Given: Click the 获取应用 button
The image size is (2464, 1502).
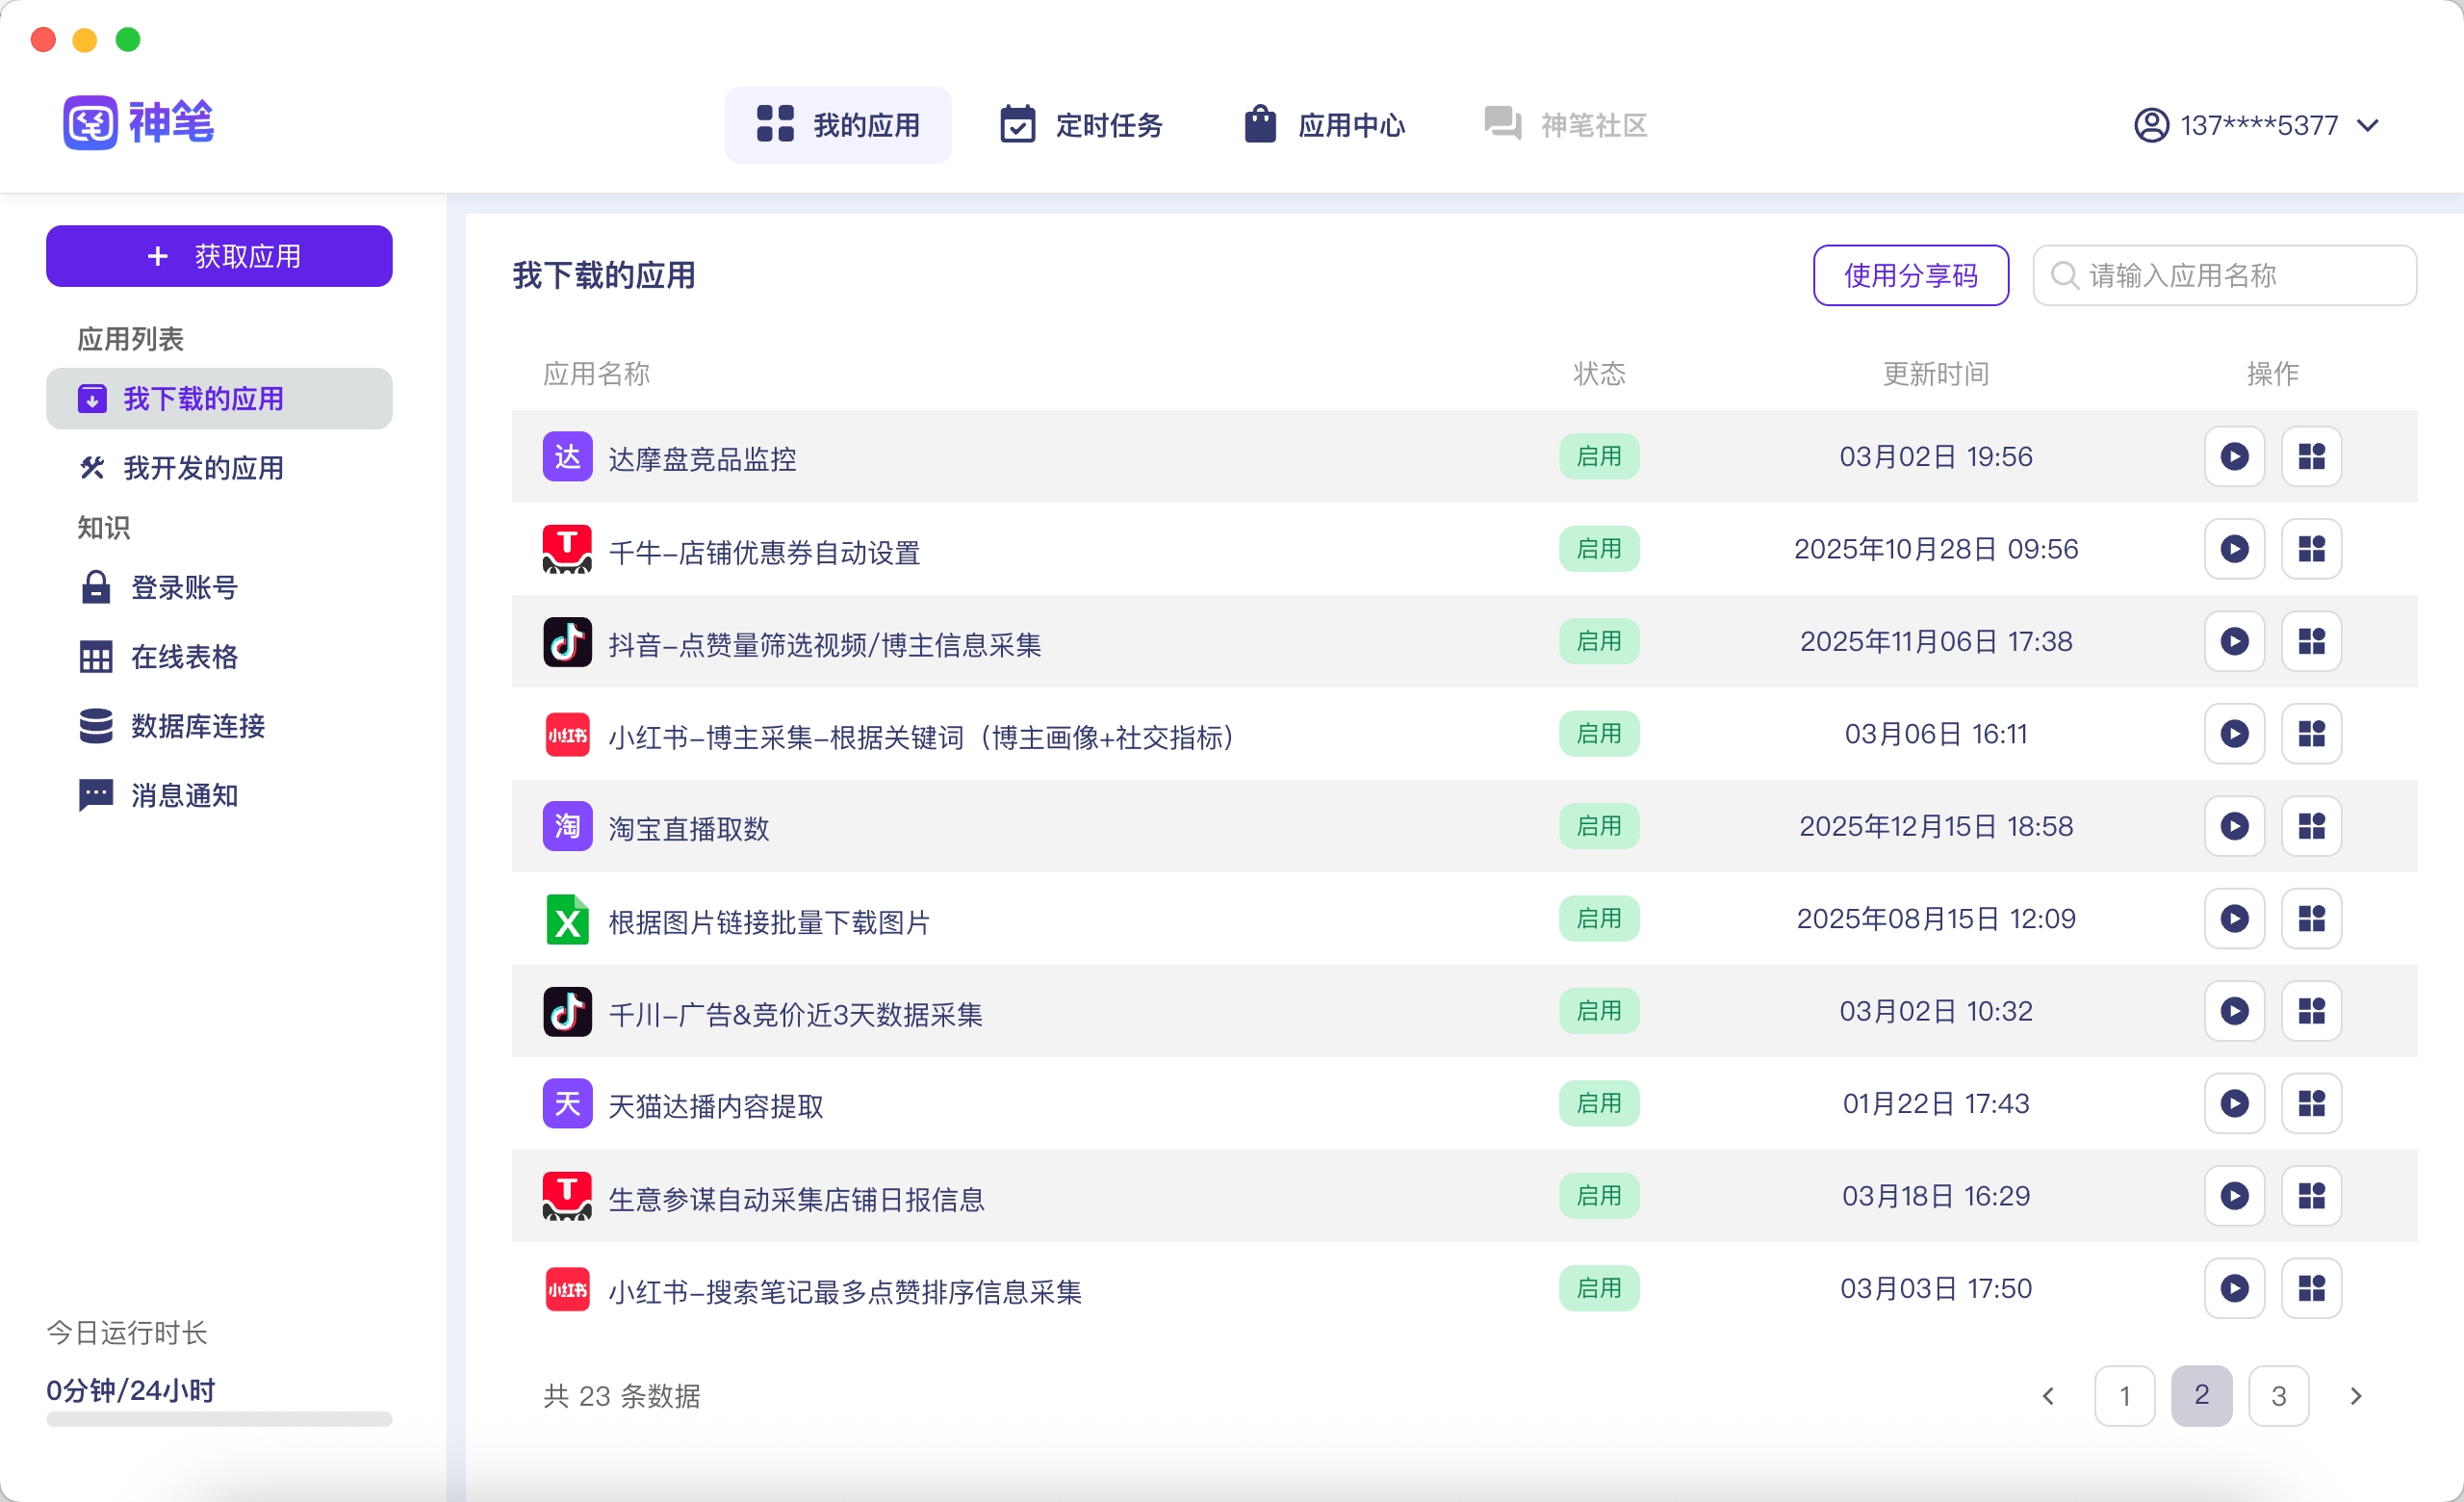Looking at the screenshot, I should tap(219, 257).
